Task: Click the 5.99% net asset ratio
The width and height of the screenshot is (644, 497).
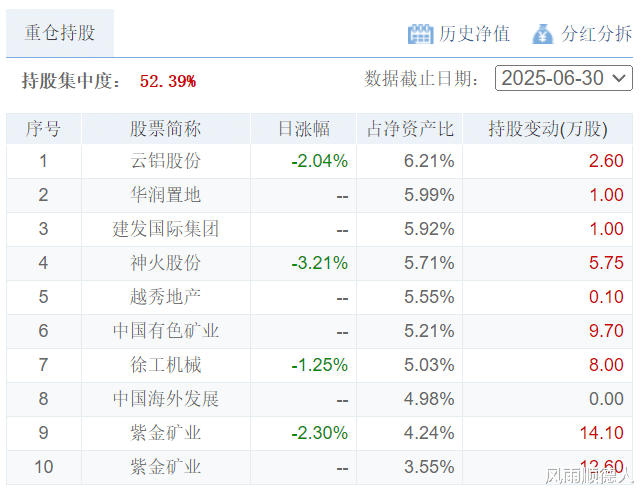Action: pos(429,195)
